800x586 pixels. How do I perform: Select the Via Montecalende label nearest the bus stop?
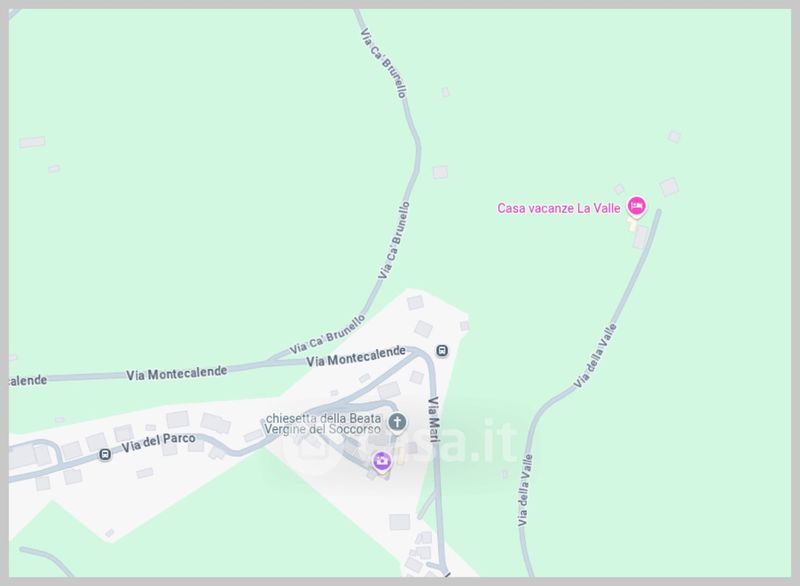(x=356, y=356)
